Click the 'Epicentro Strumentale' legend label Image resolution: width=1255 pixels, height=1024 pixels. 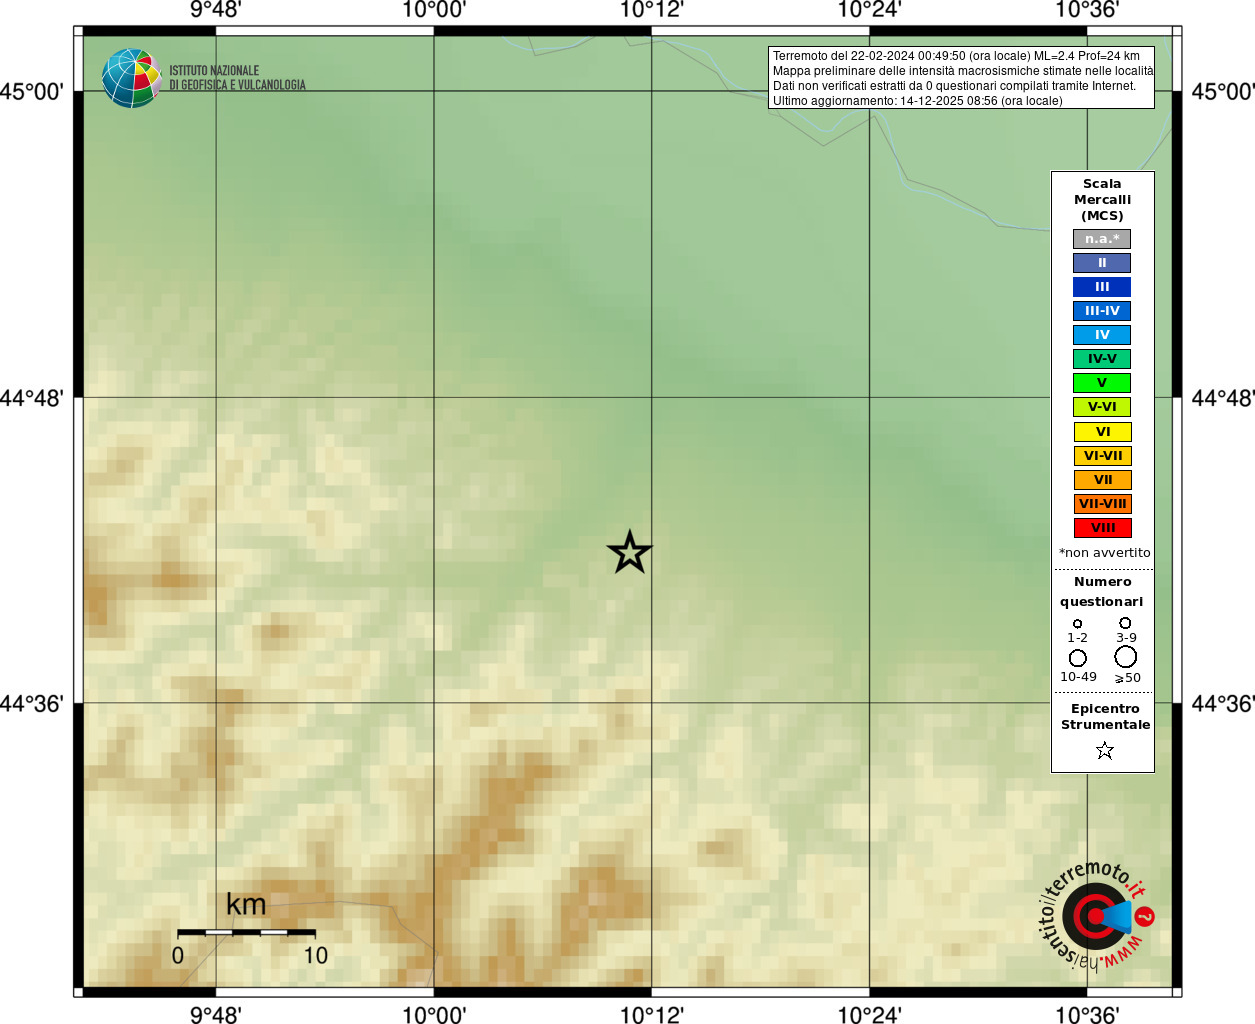tap(1105, 717)
